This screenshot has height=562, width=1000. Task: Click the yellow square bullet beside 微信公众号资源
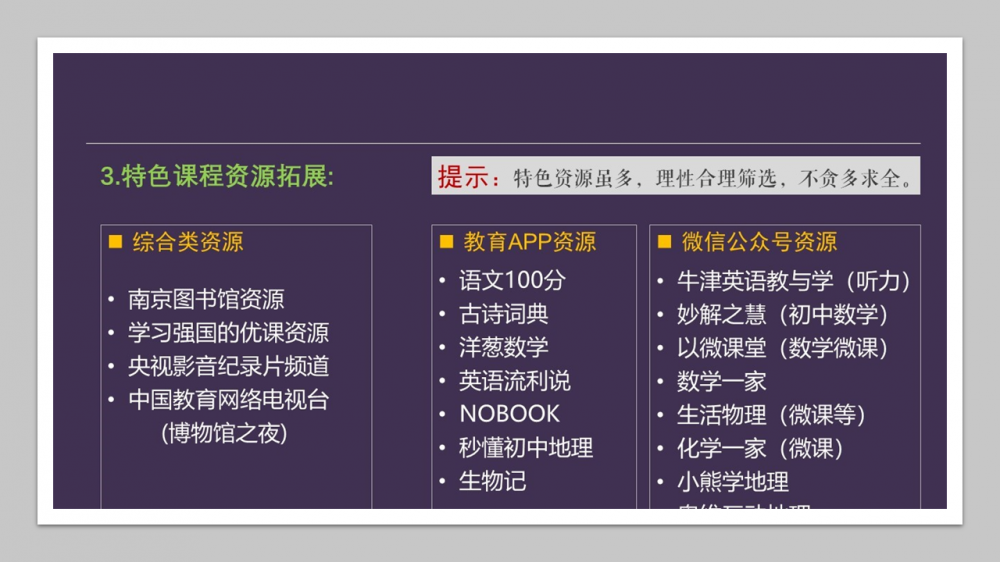point(664,242)
